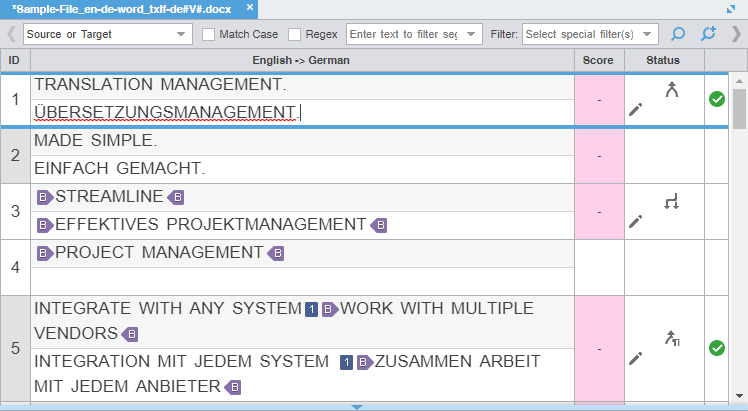Image resolution: width=748 pixels, height=411 pixels.
Task: Click the pencil edit icon in segment 1
Action: tap(635, 109)
